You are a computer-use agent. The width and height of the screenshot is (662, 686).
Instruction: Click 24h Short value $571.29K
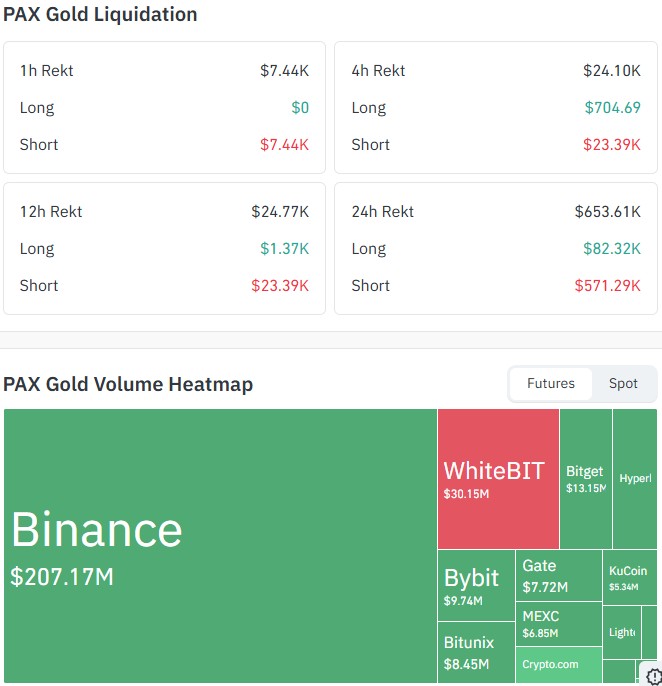[607, 286]
